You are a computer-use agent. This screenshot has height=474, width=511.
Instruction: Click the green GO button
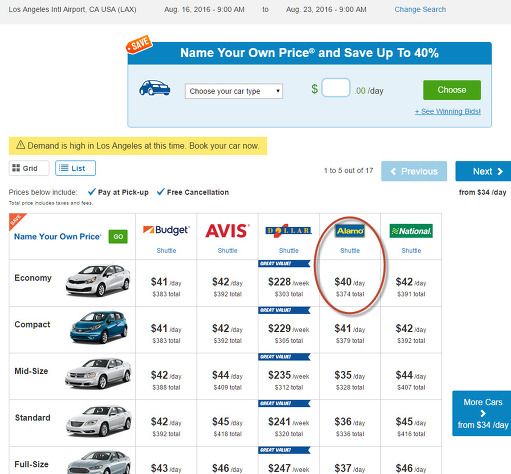point(118,237)
